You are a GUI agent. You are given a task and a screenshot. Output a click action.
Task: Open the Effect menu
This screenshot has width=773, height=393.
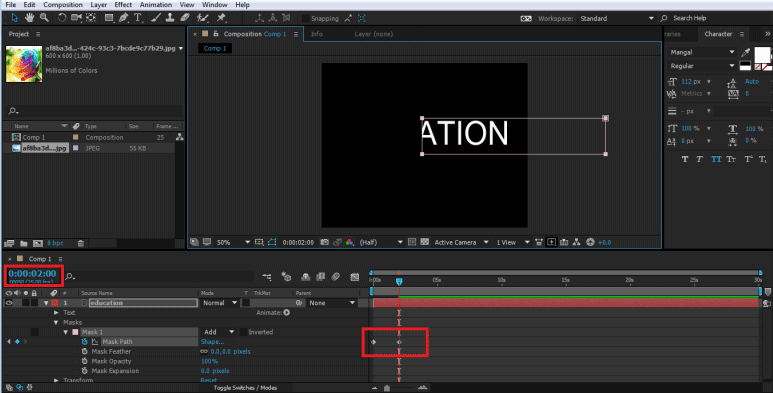coord(123,4)
